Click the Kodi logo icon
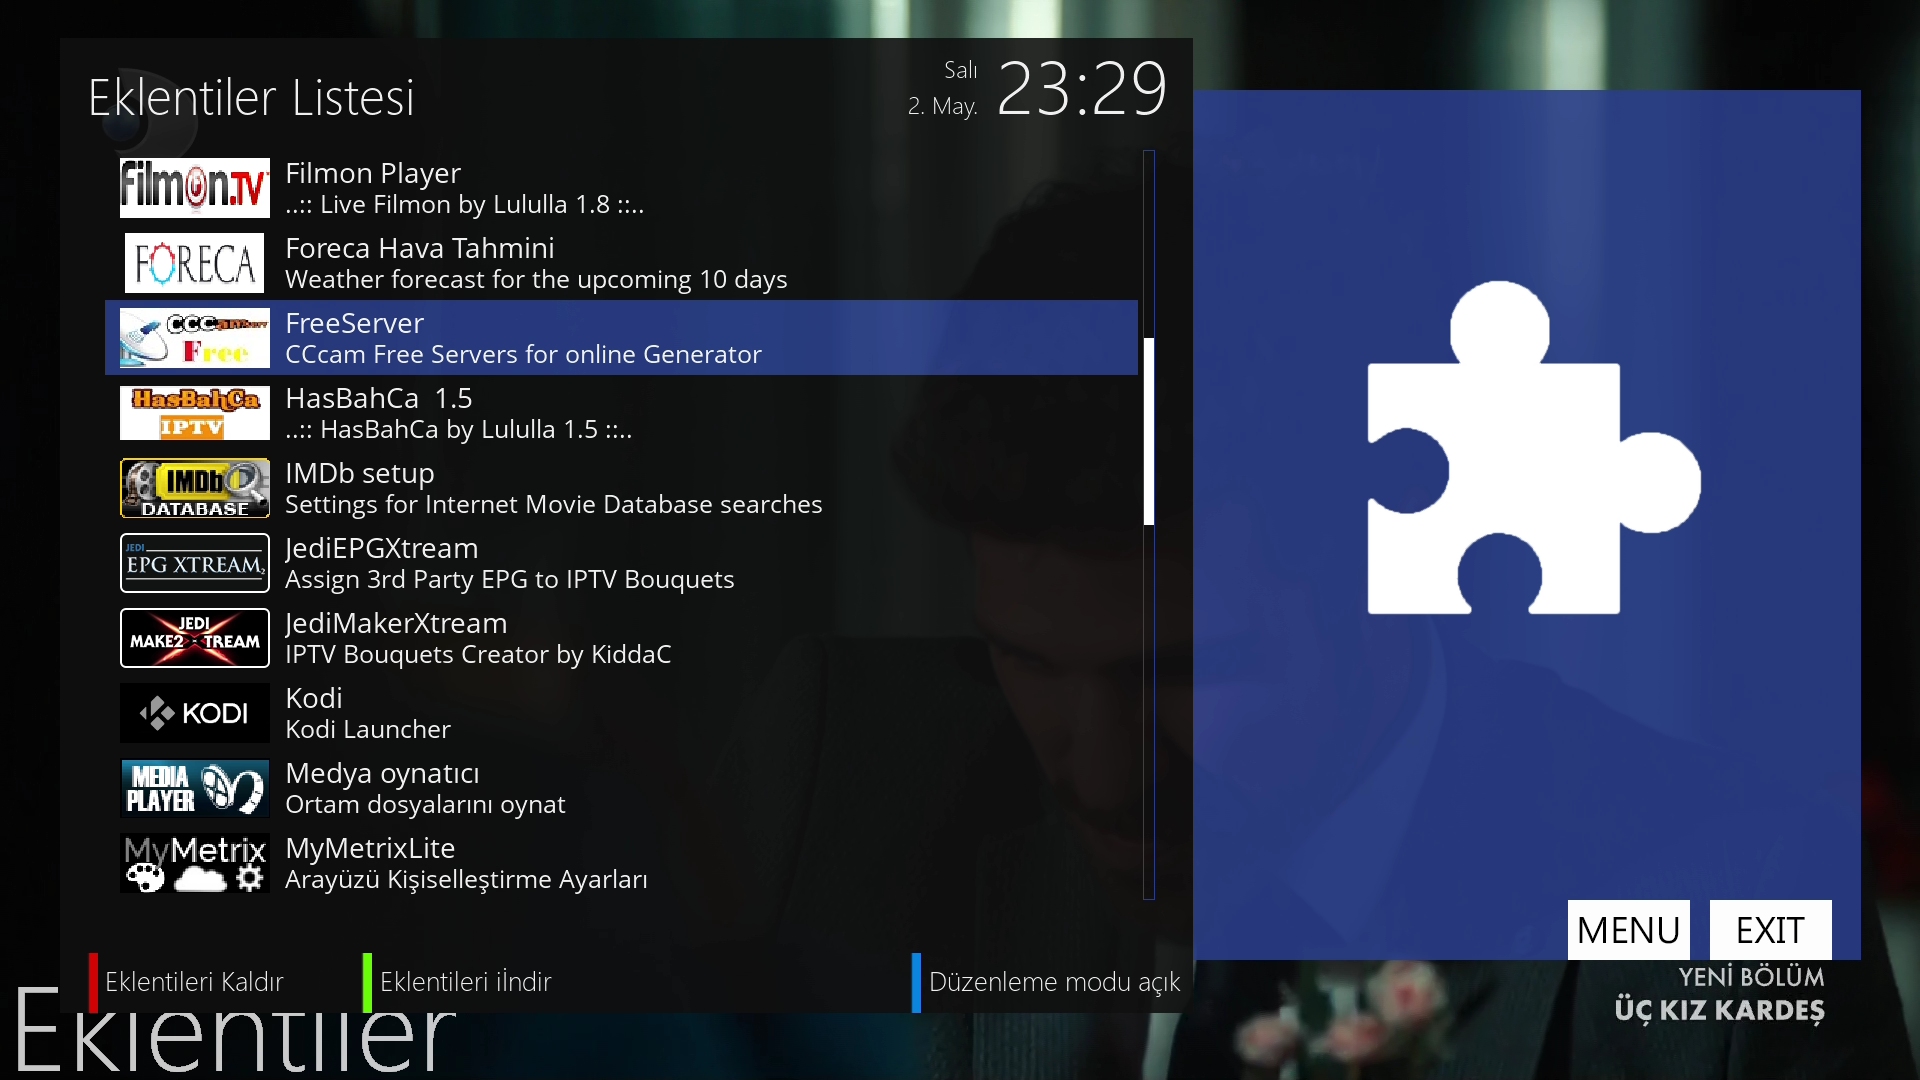The width and height of the screenshot is (1920, 1080). tap(195, 713)
